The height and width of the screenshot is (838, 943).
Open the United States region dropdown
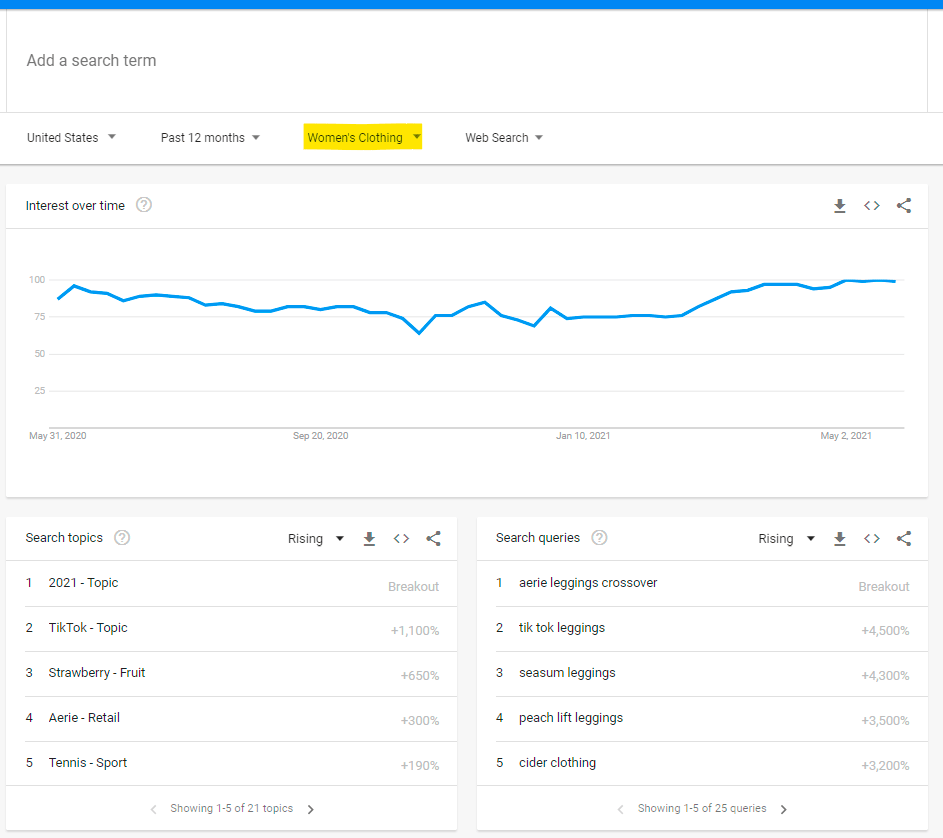(71, 138)
